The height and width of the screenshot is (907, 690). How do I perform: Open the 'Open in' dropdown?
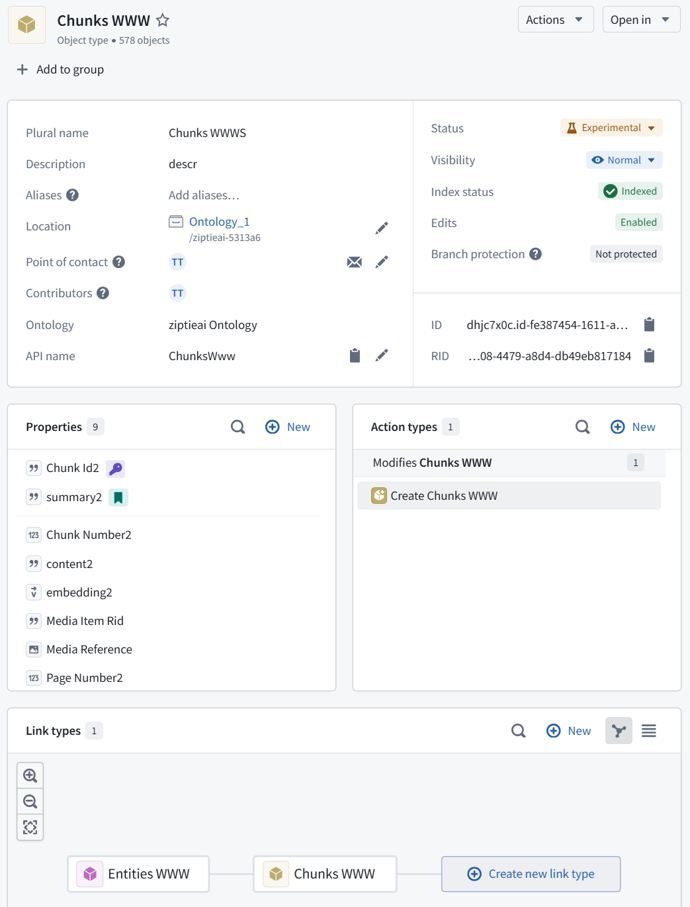[x=641, y=20]
